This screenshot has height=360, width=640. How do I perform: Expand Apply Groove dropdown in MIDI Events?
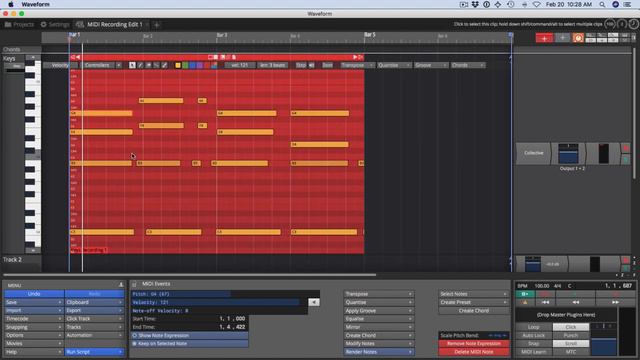point(378,311)
